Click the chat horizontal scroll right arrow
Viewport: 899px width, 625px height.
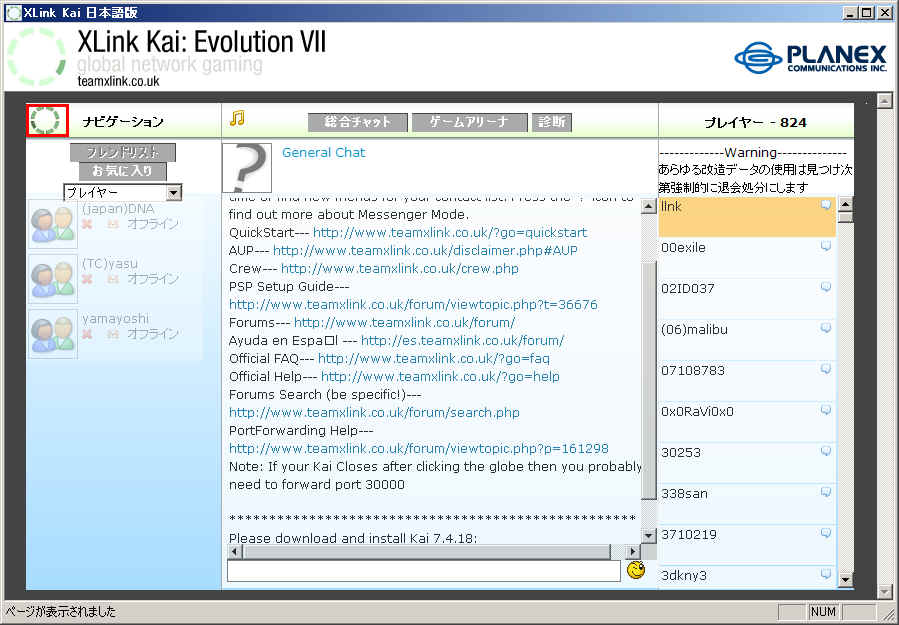tap(632, 552)
